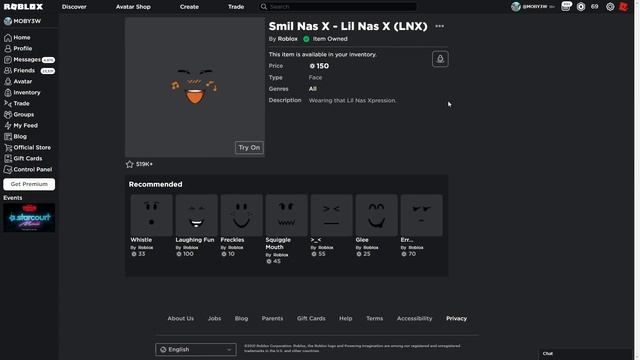This screenshot has width=640, height=360.
Task: Open Inventory from sidebar
Action: (x=22, y=93)
